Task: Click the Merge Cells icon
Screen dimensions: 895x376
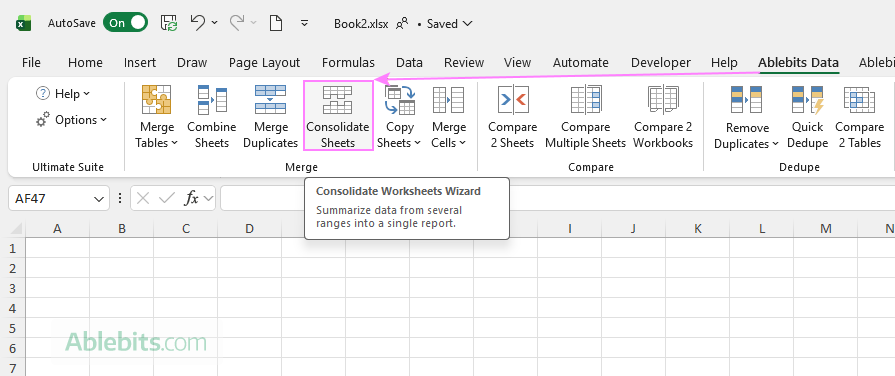Action: tap(449, 99)
